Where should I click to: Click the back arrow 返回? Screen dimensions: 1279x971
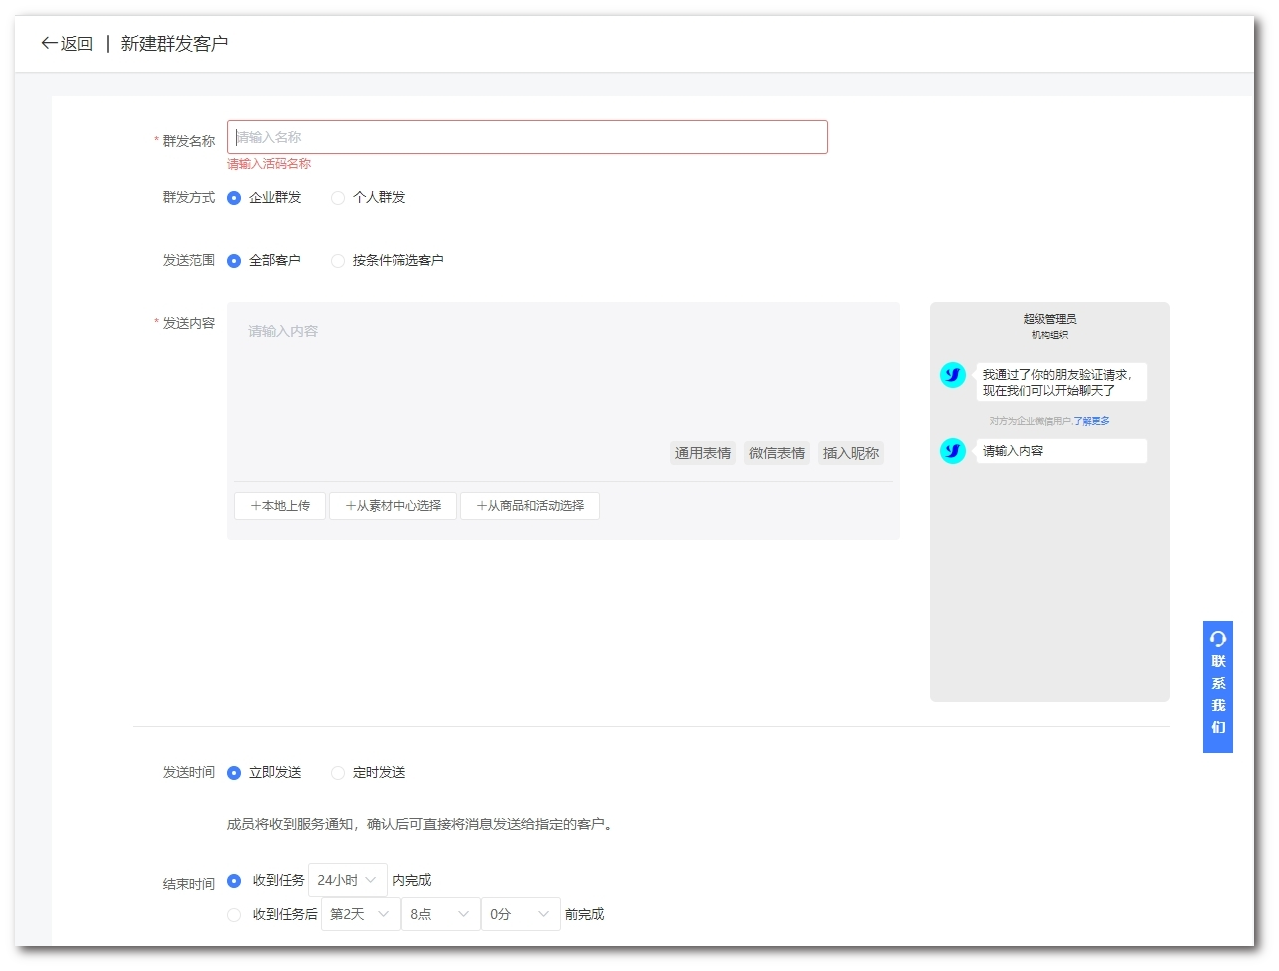tap(66, 43)
